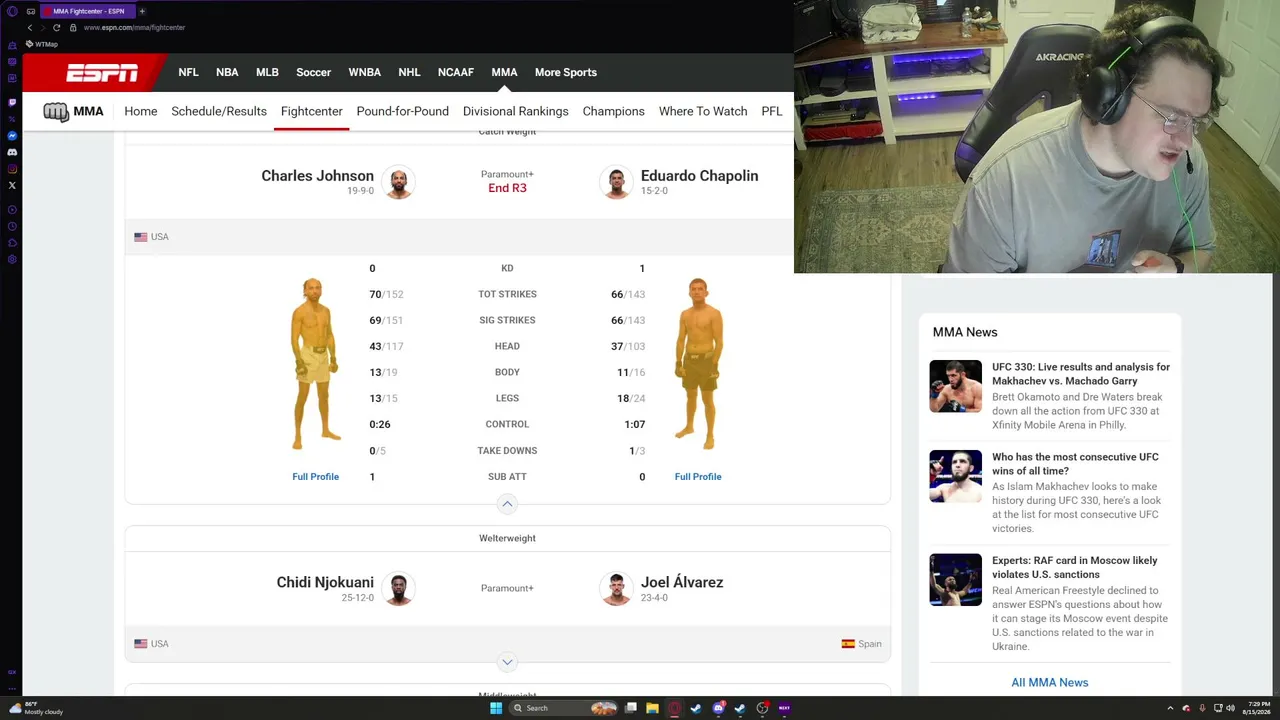Open the Joel Álvarez name link

tap(682, 583)
